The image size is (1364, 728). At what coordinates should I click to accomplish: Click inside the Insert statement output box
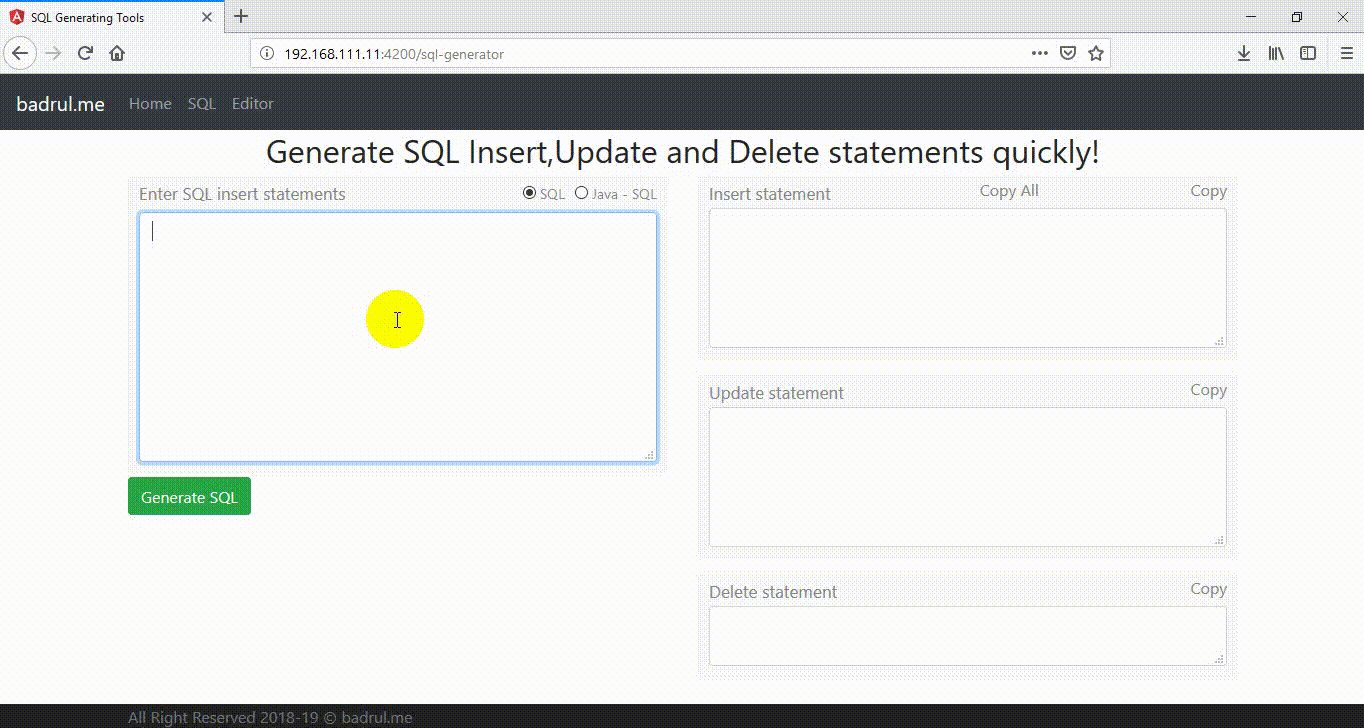click(x=967, y=278)
